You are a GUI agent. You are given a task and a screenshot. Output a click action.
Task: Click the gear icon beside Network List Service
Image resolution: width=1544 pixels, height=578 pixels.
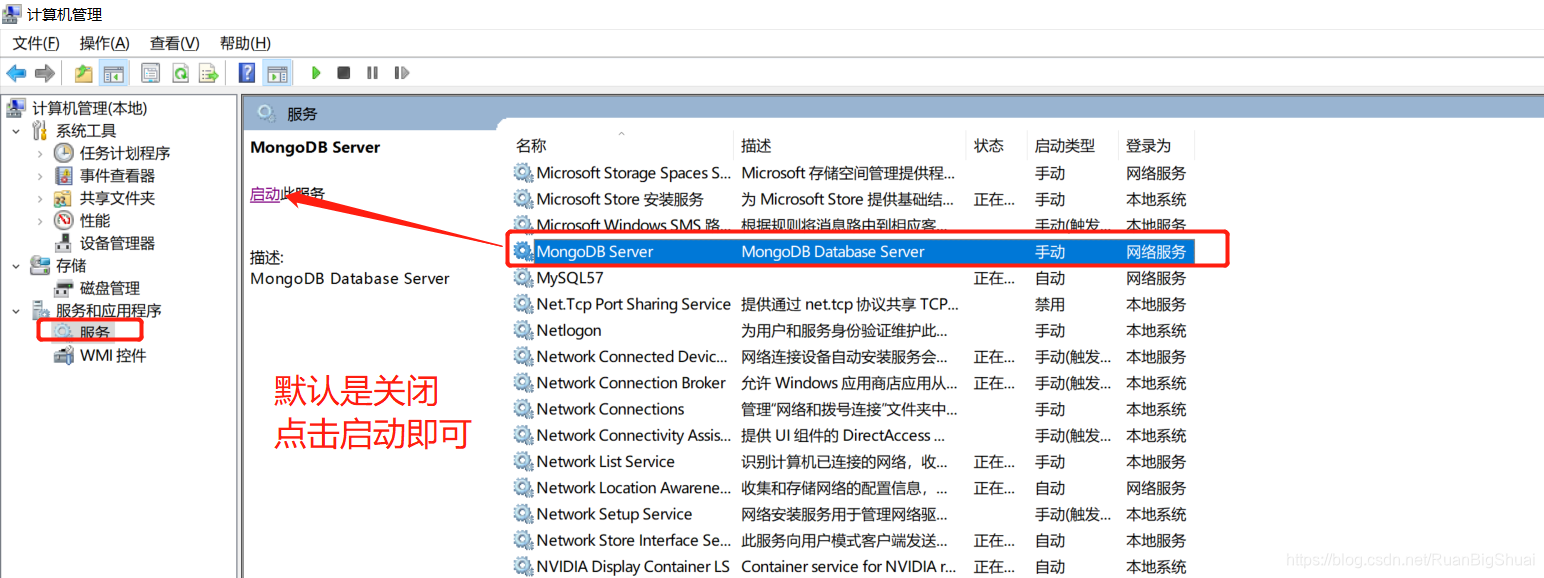(x=523, y=462)
